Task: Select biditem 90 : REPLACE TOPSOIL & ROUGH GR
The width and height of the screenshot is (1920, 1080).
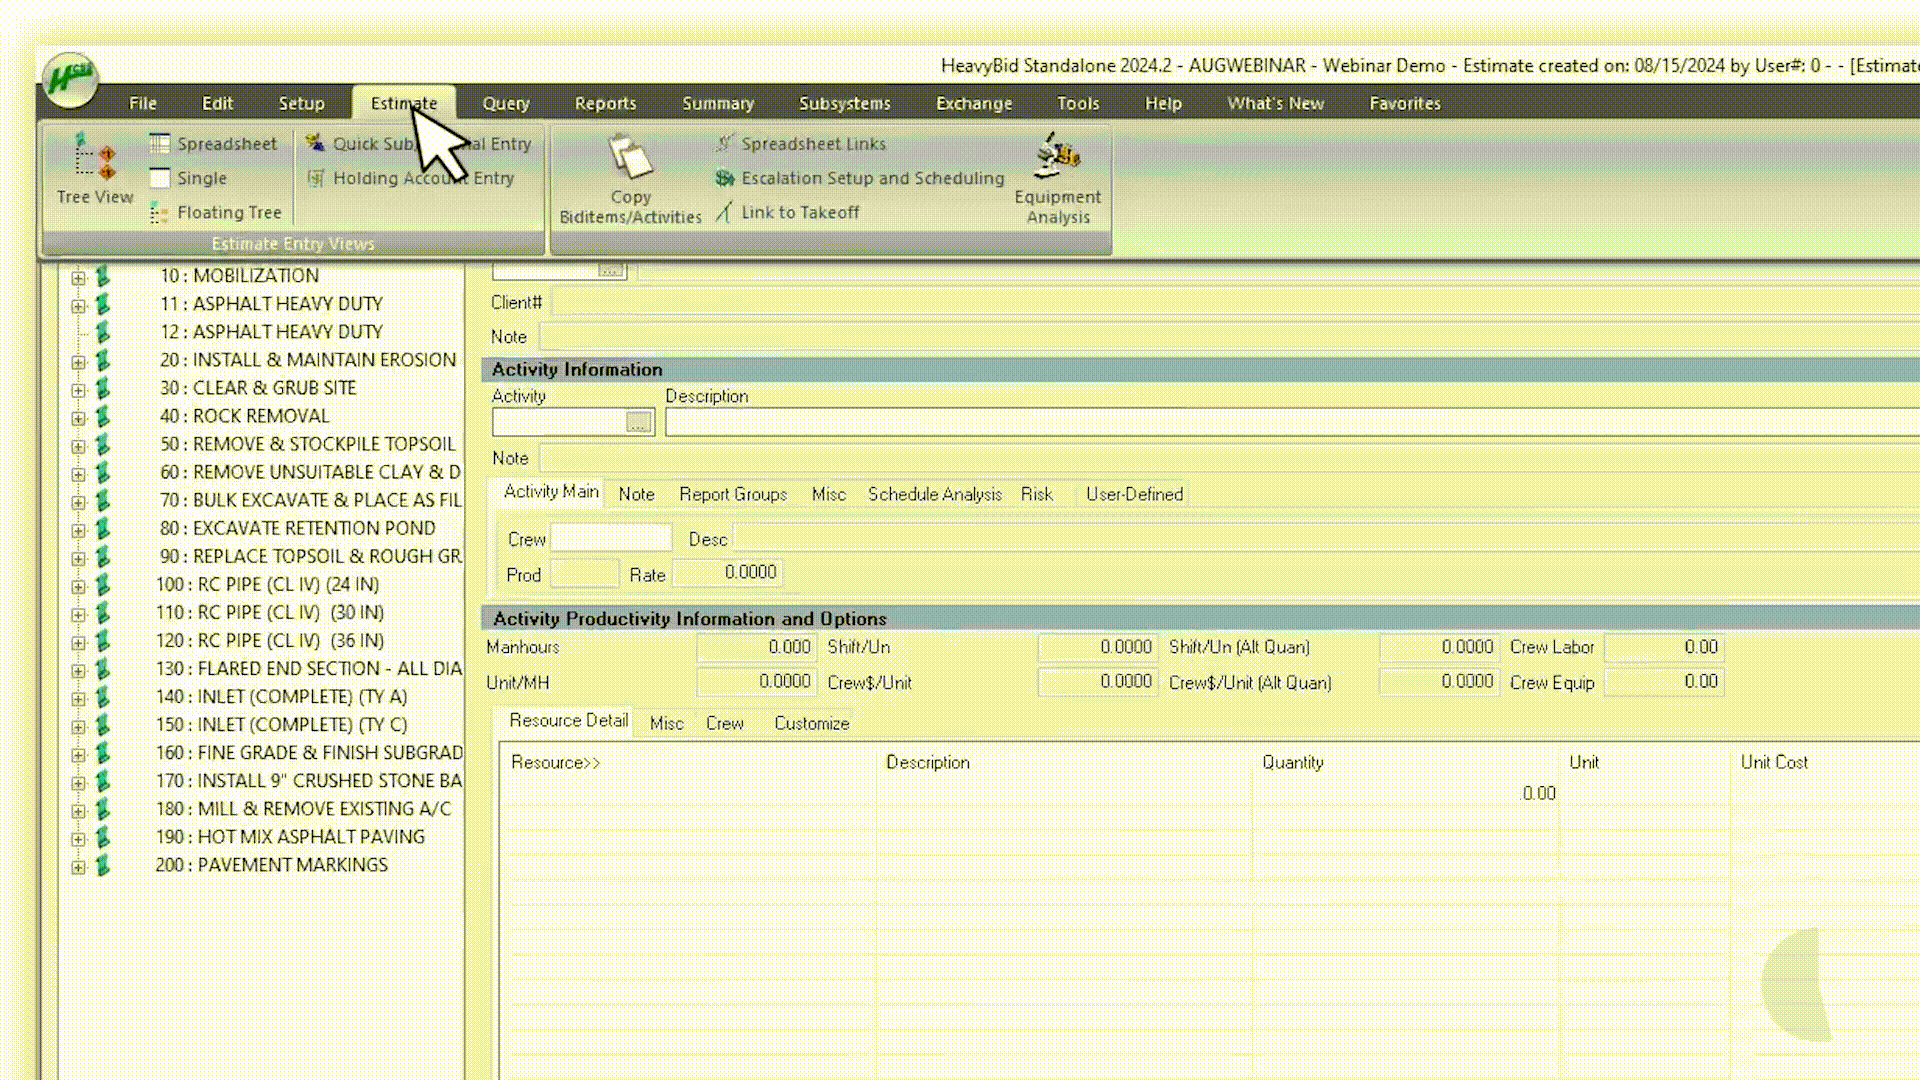Action: pos(310,556)
